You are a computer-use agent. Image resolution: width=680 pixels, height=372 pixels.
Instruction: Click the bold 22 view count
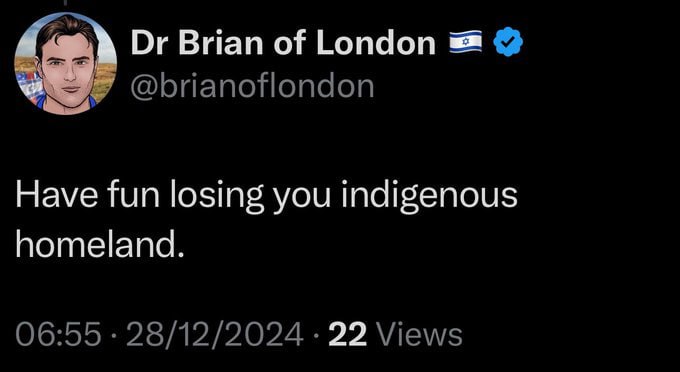pyautogui.click(x=347, y=335)
